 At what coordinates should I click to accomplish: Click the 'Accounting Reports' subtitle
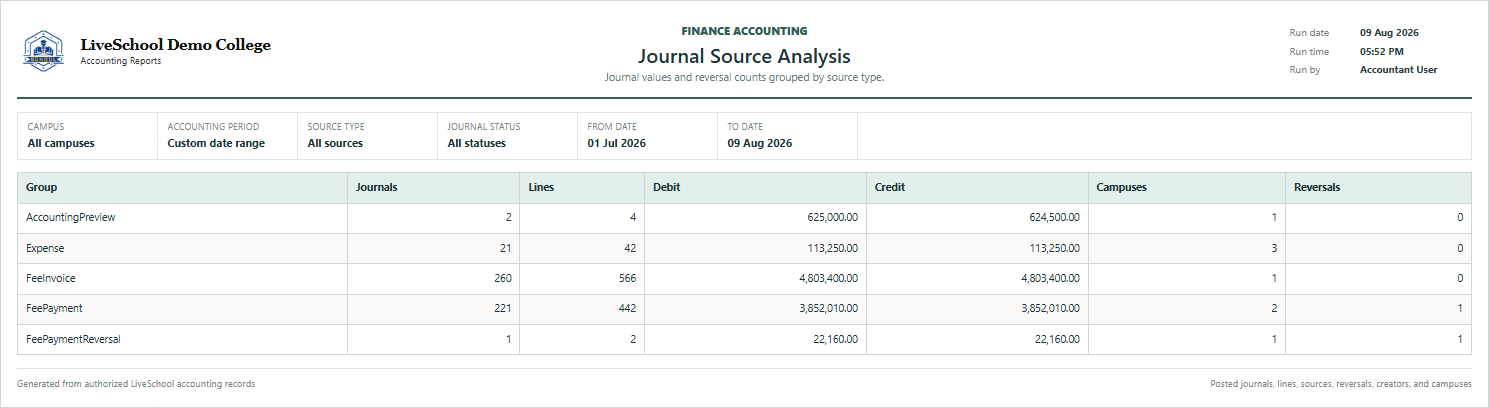[x=120, y=61]
